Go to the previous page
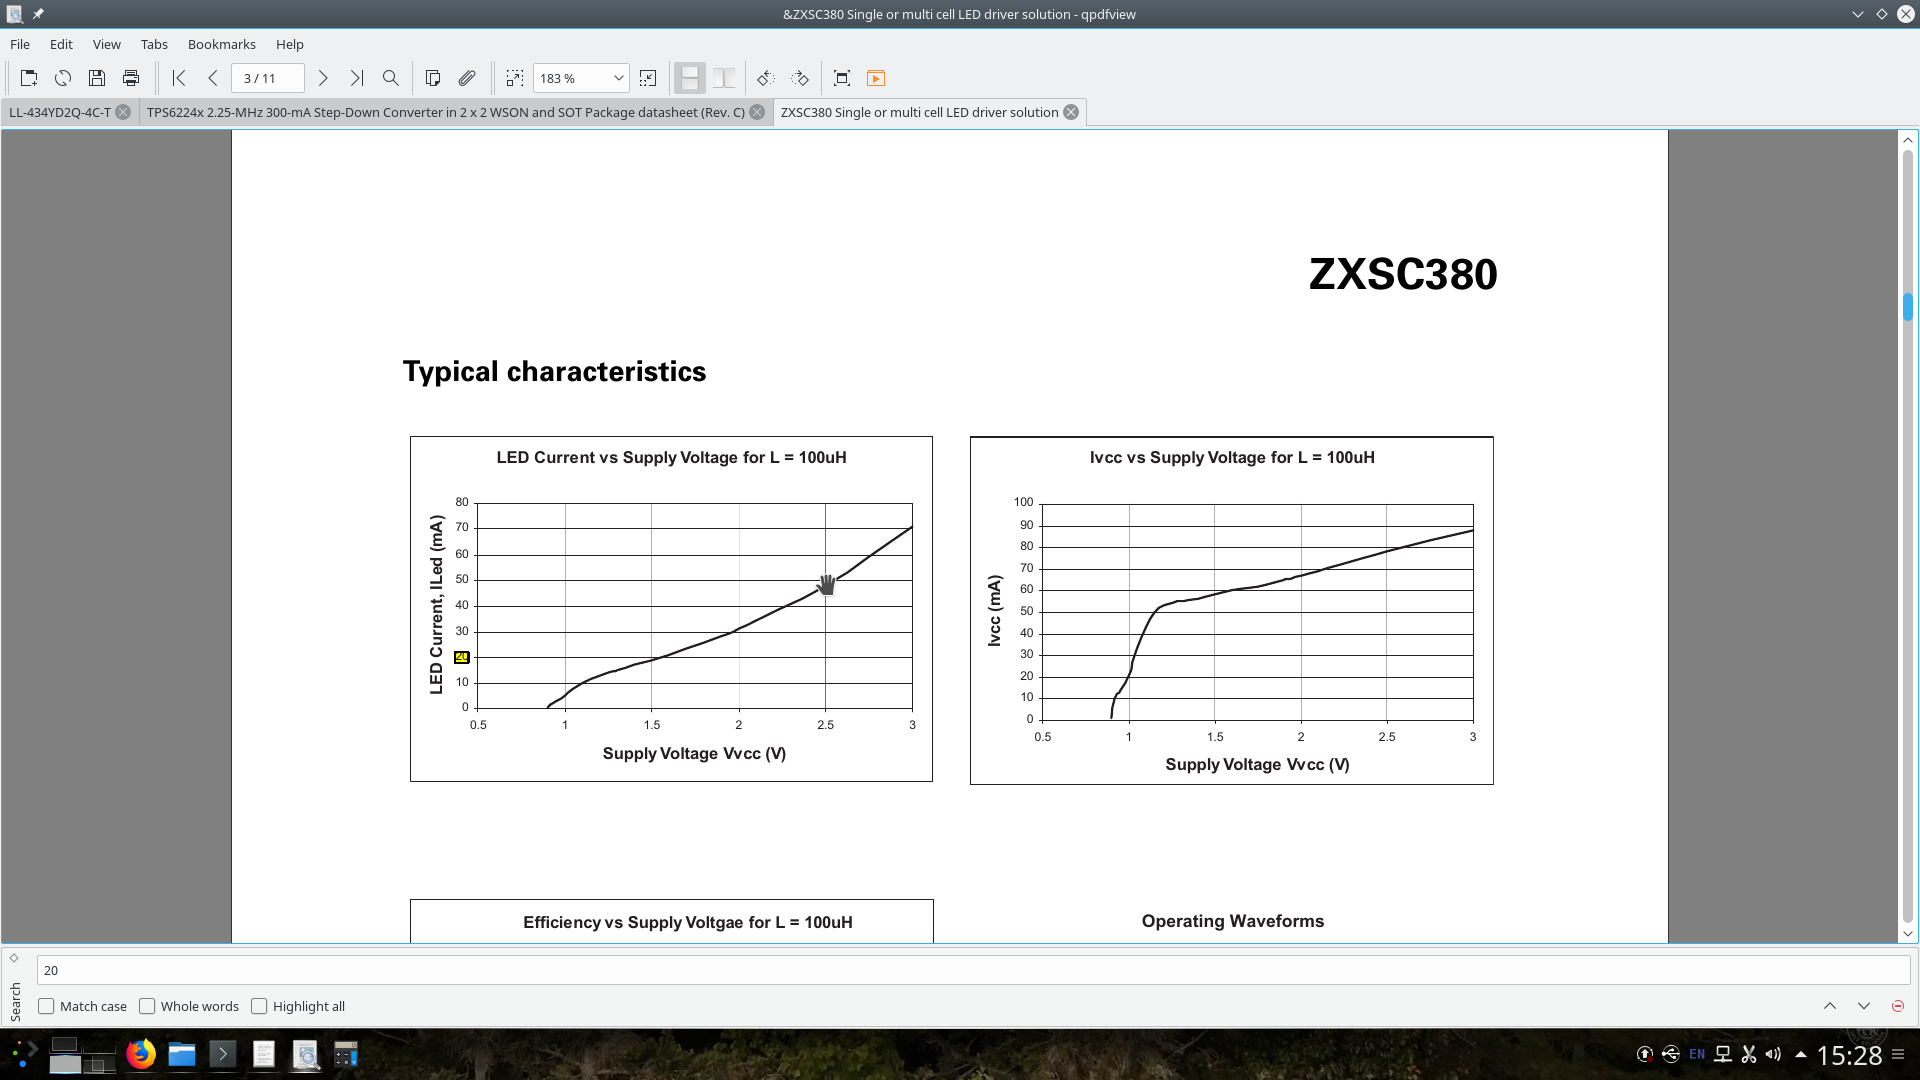Viewport: 1920px width, 1080px height. click(x=213, y=78)
